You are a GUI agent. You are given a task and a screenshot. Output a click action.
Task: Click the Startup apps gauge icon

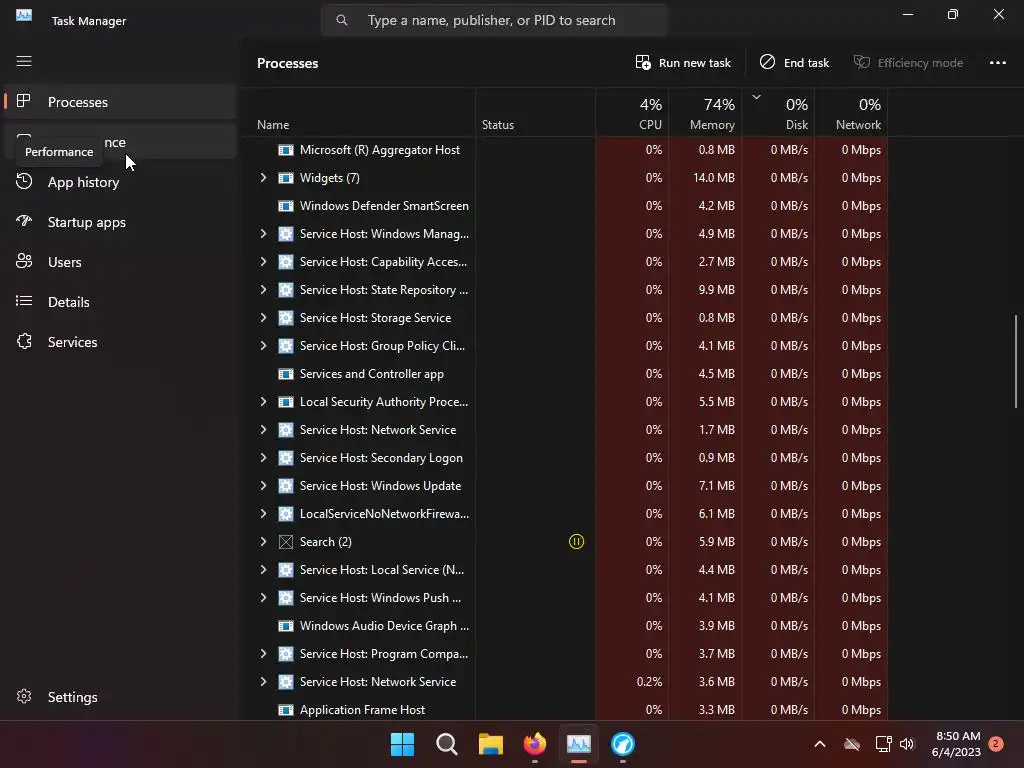coord(24,221)
